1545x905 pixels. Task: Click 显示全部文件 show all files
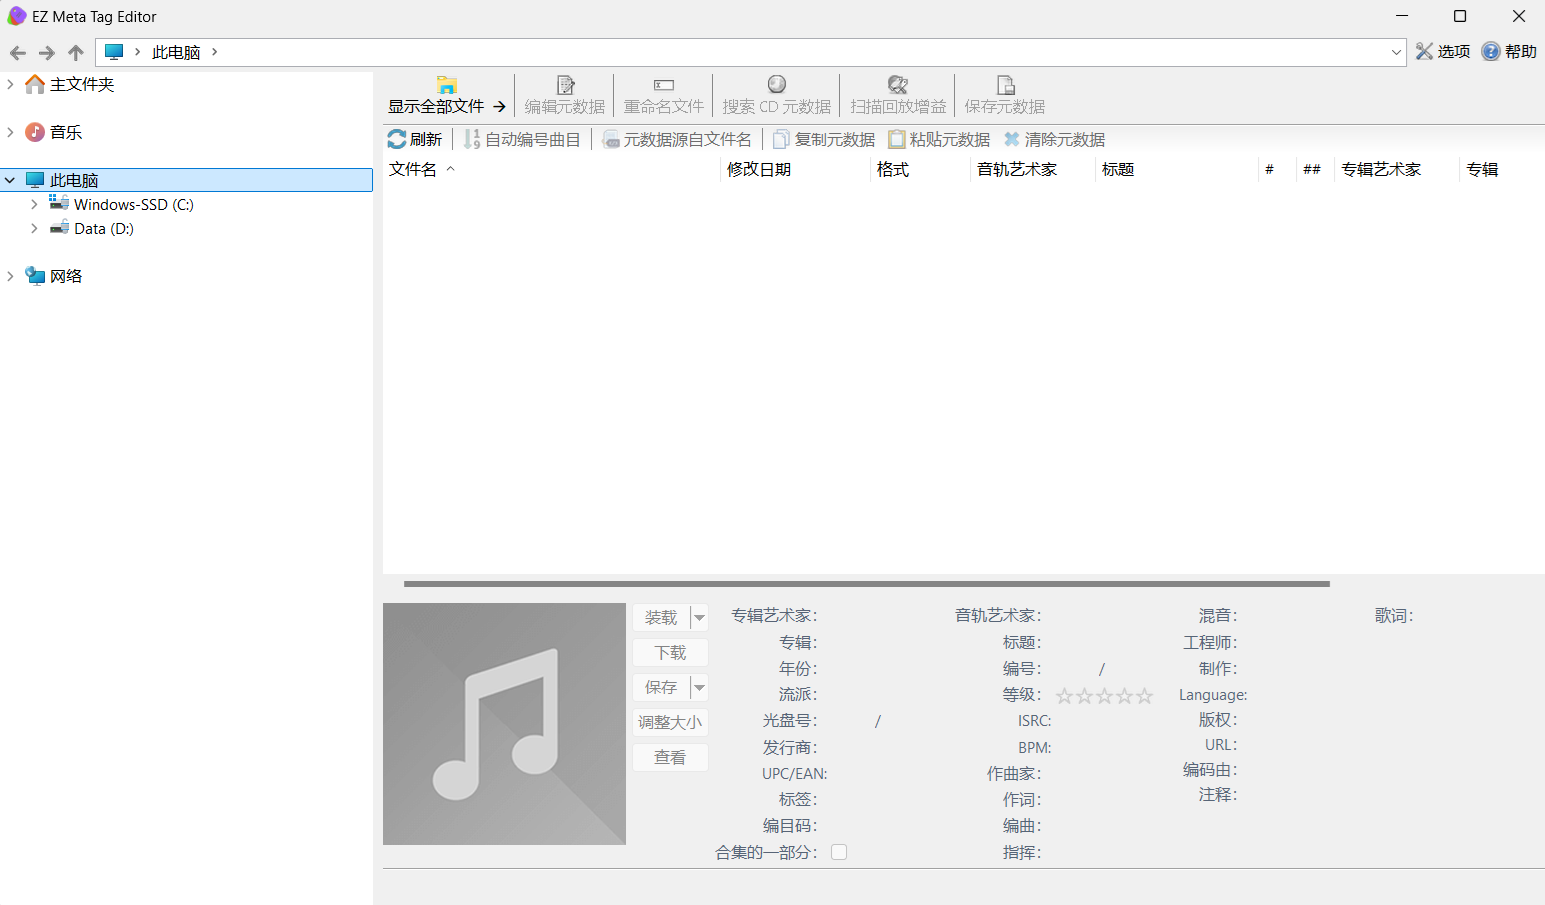(447, 96)
